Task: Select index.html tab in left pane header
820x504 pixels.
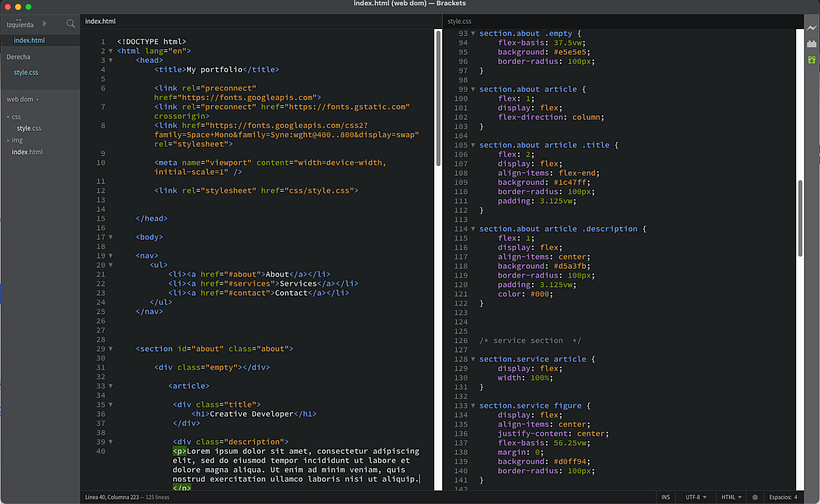Action: point(100,21)
